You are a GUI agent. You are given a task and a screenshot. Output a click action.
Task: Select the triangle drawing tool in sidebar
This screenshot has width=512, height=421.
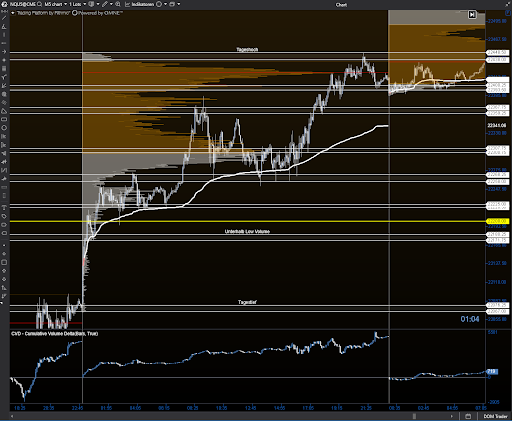click(x=4, y=111)
